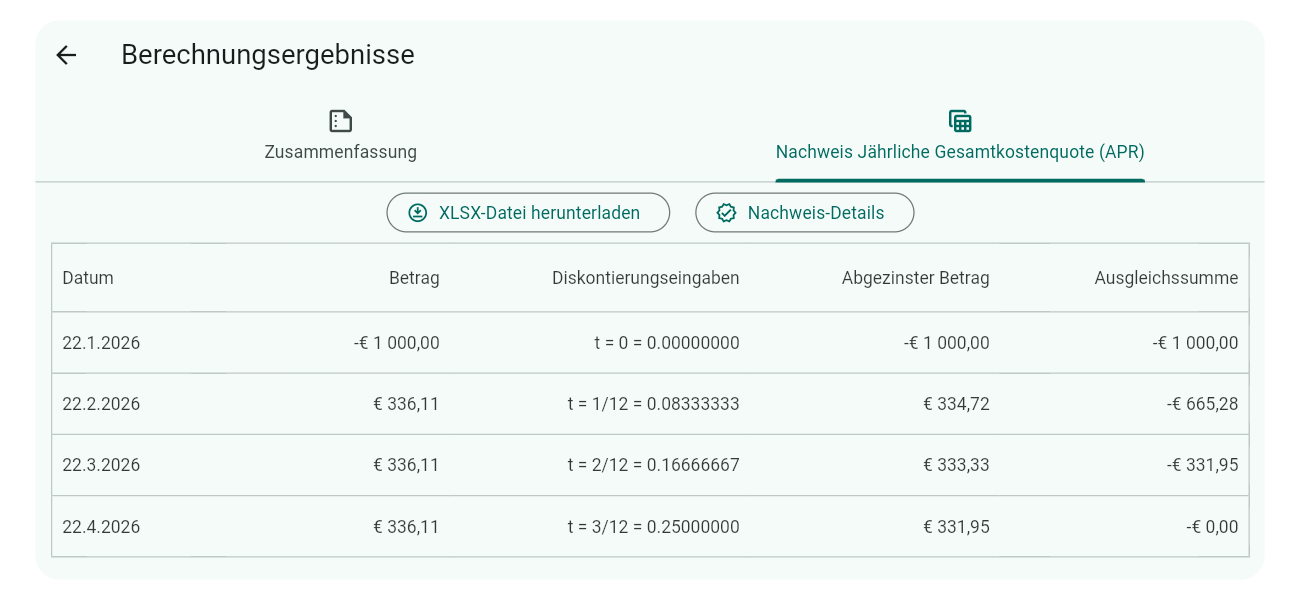Viewport: 1300px width, 600px height.
Task: Click the XLSX-Datei herunterladen button
Action: (528, 212)
